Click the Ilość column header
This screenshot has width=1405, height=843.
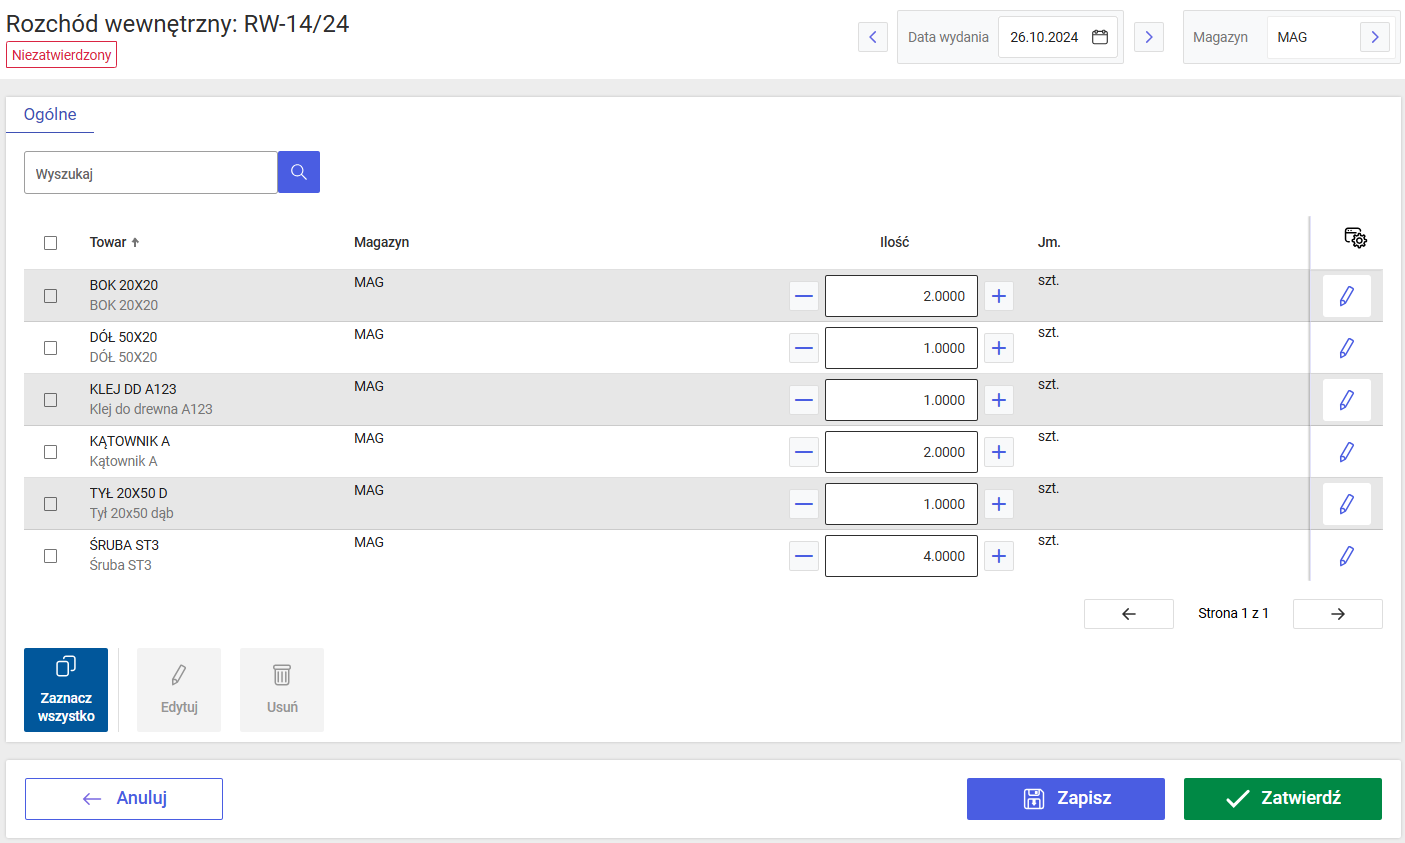(x=894, y=242)
